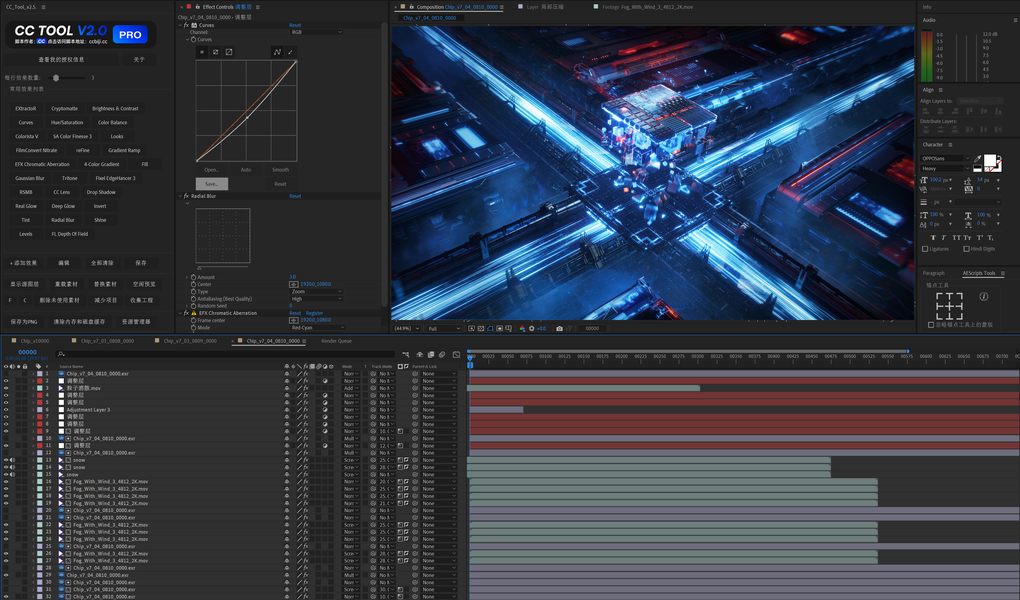Toggle the Amount stopwatch in Radial Blur

[193, 277]
